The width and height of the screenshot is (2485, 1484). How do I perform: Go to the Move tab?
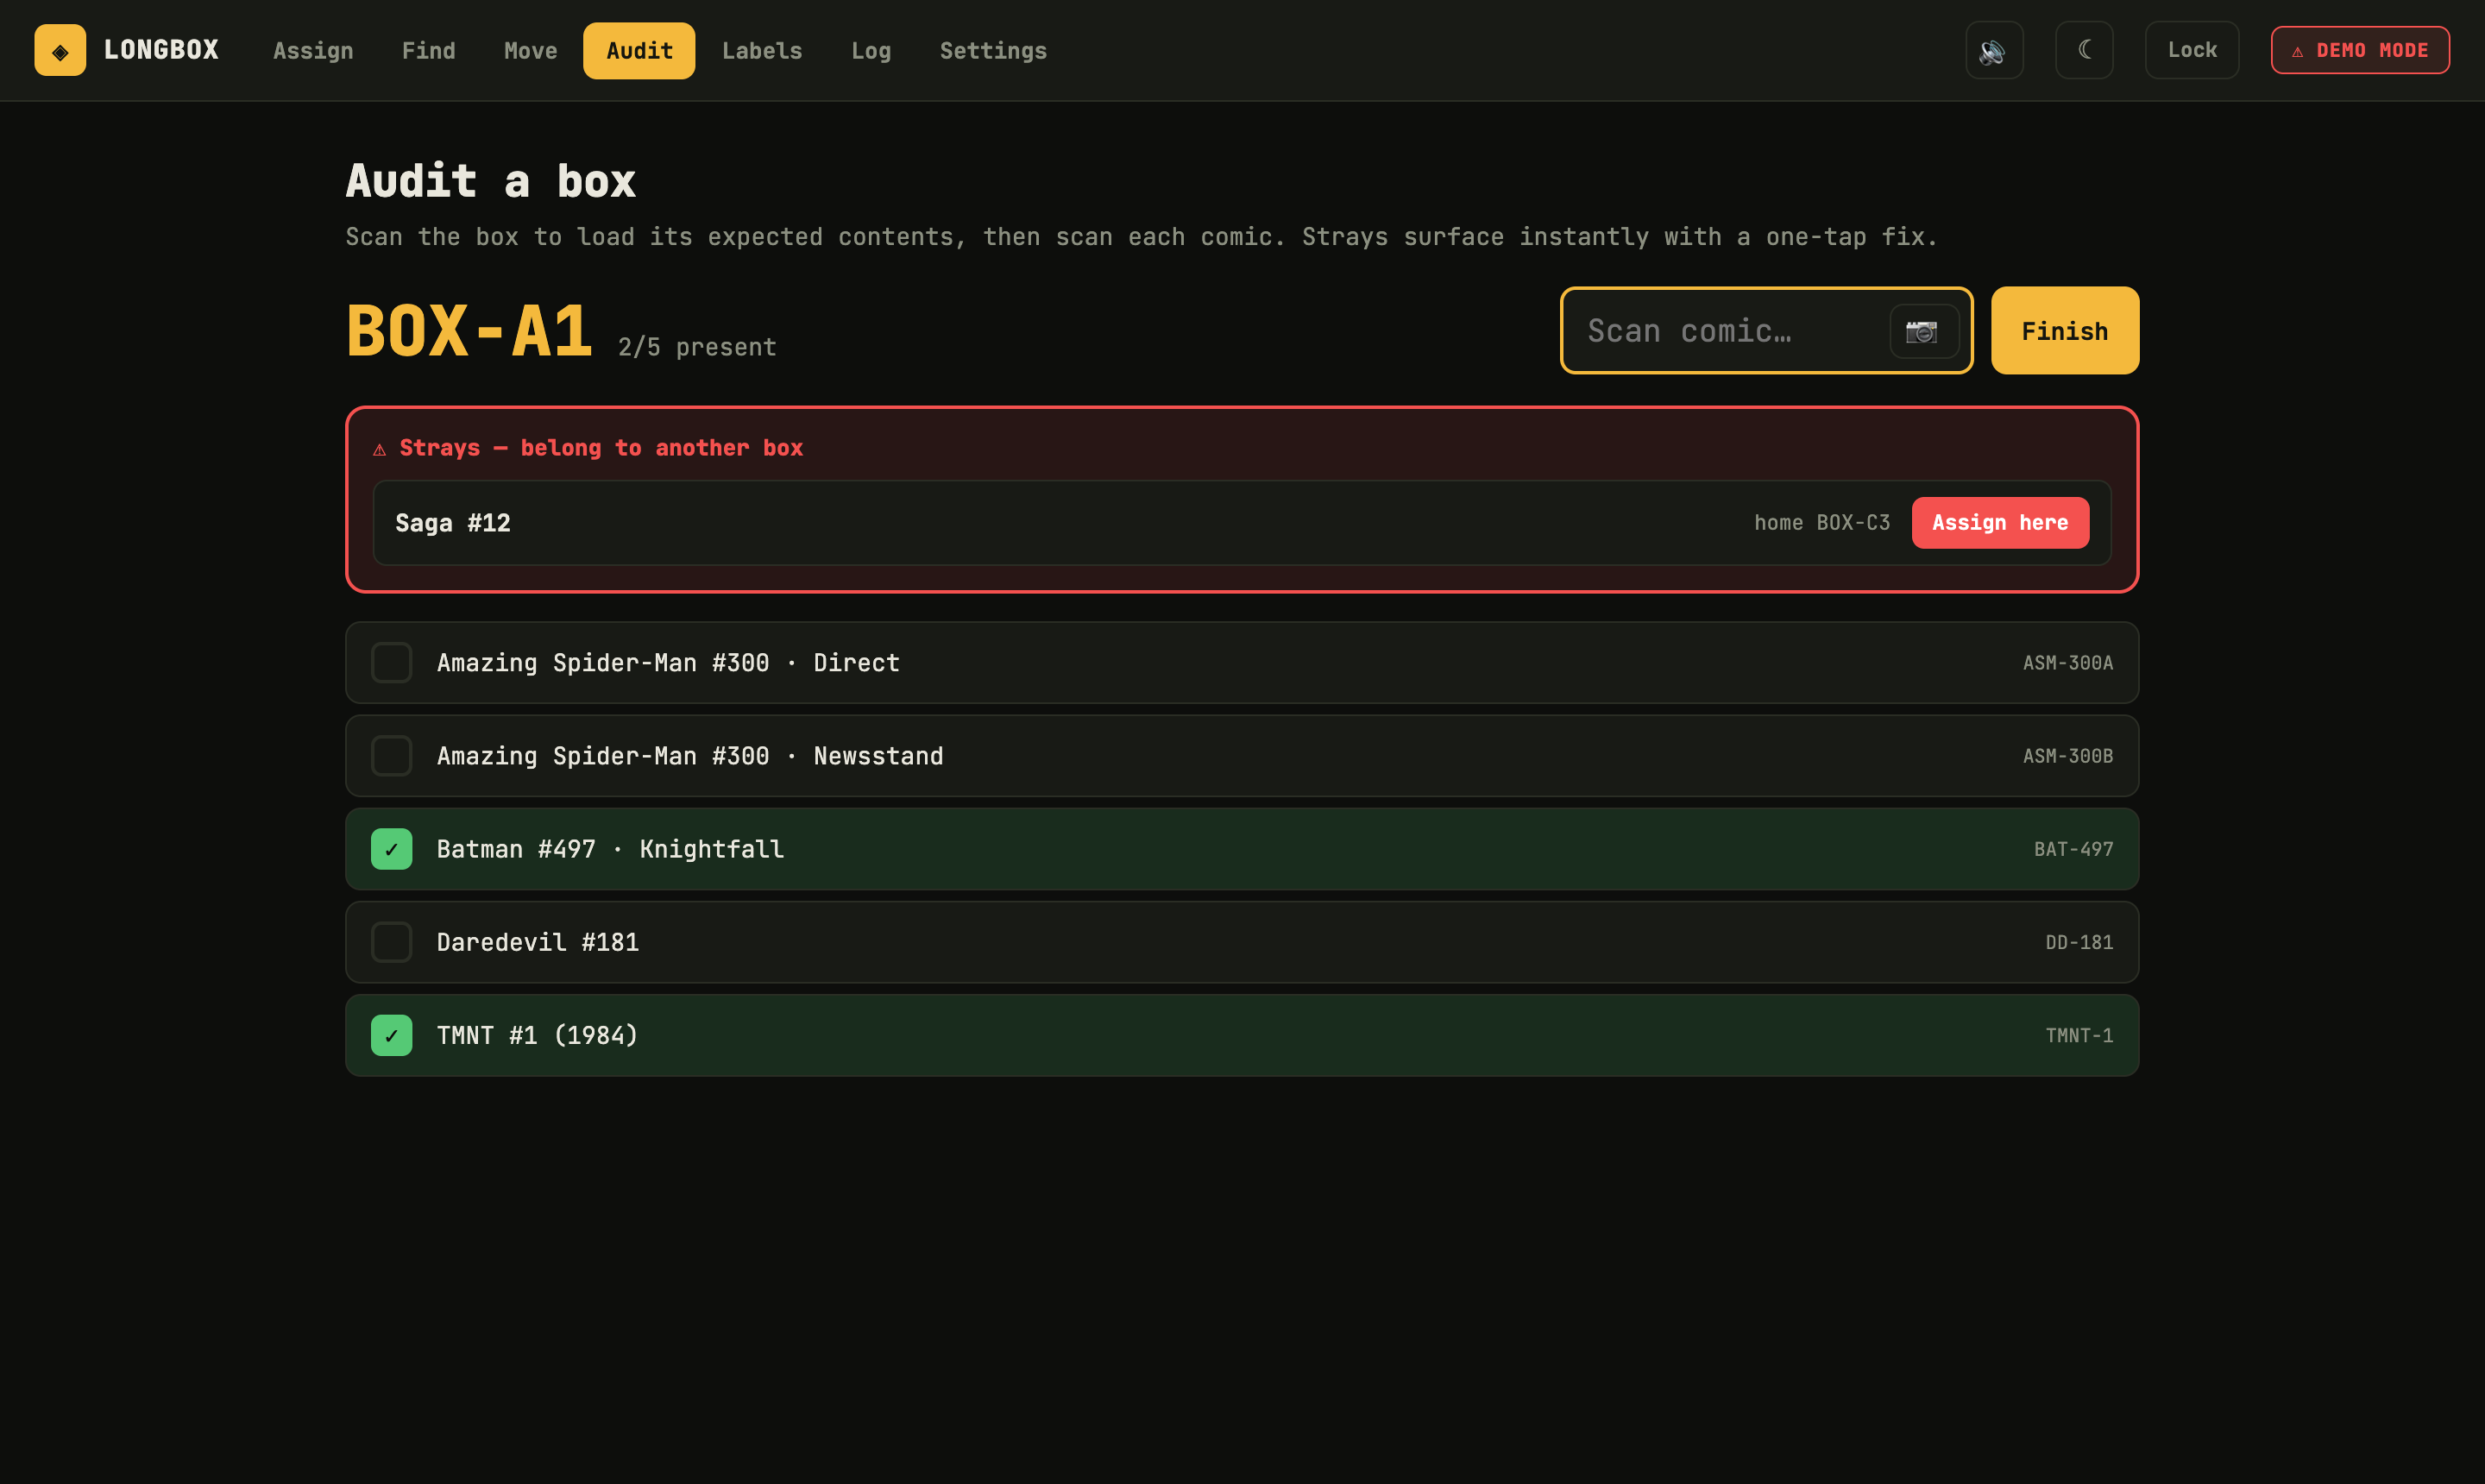pos(530,50)
